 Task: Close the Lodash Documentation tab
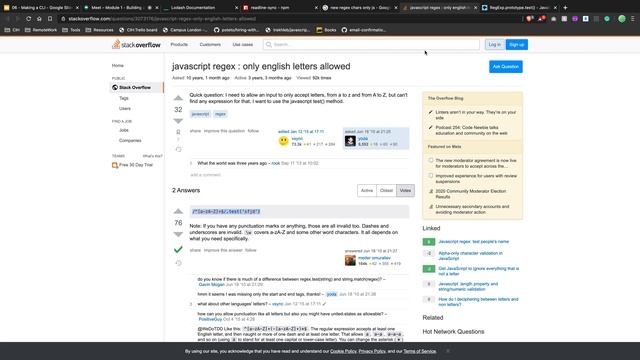click(236, 7)
